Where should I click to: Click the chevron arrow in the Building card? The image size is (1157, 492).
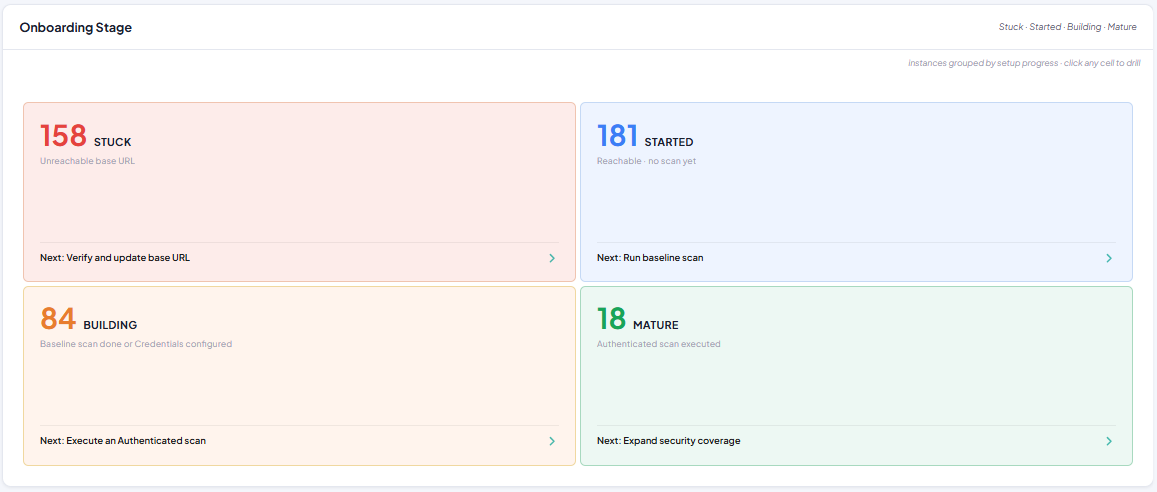click(x=552, y=441)
